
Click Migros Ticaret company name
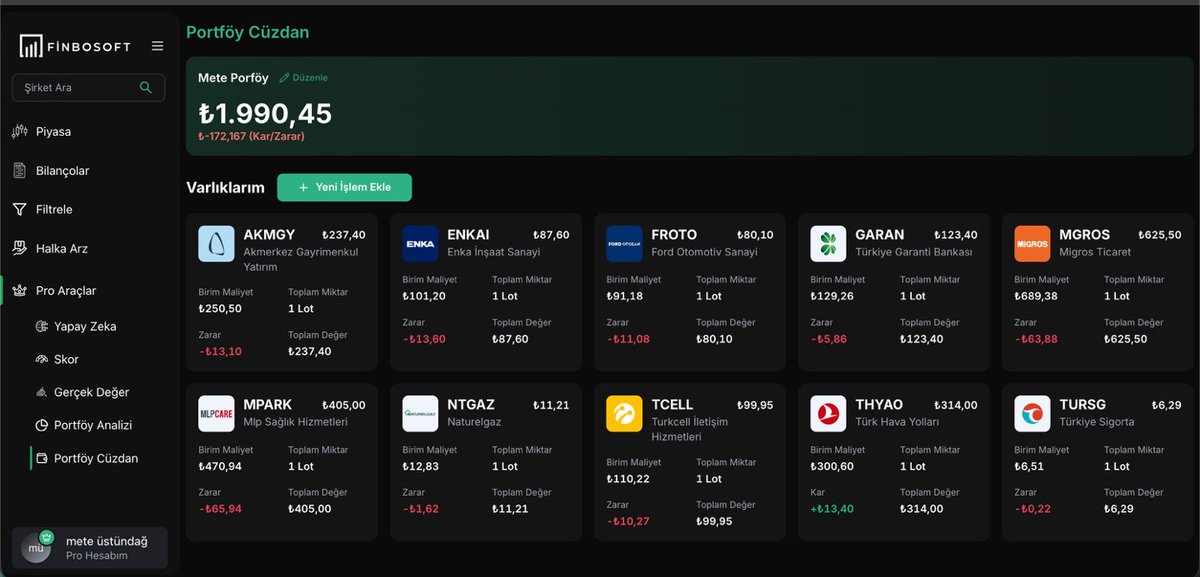1096,252
